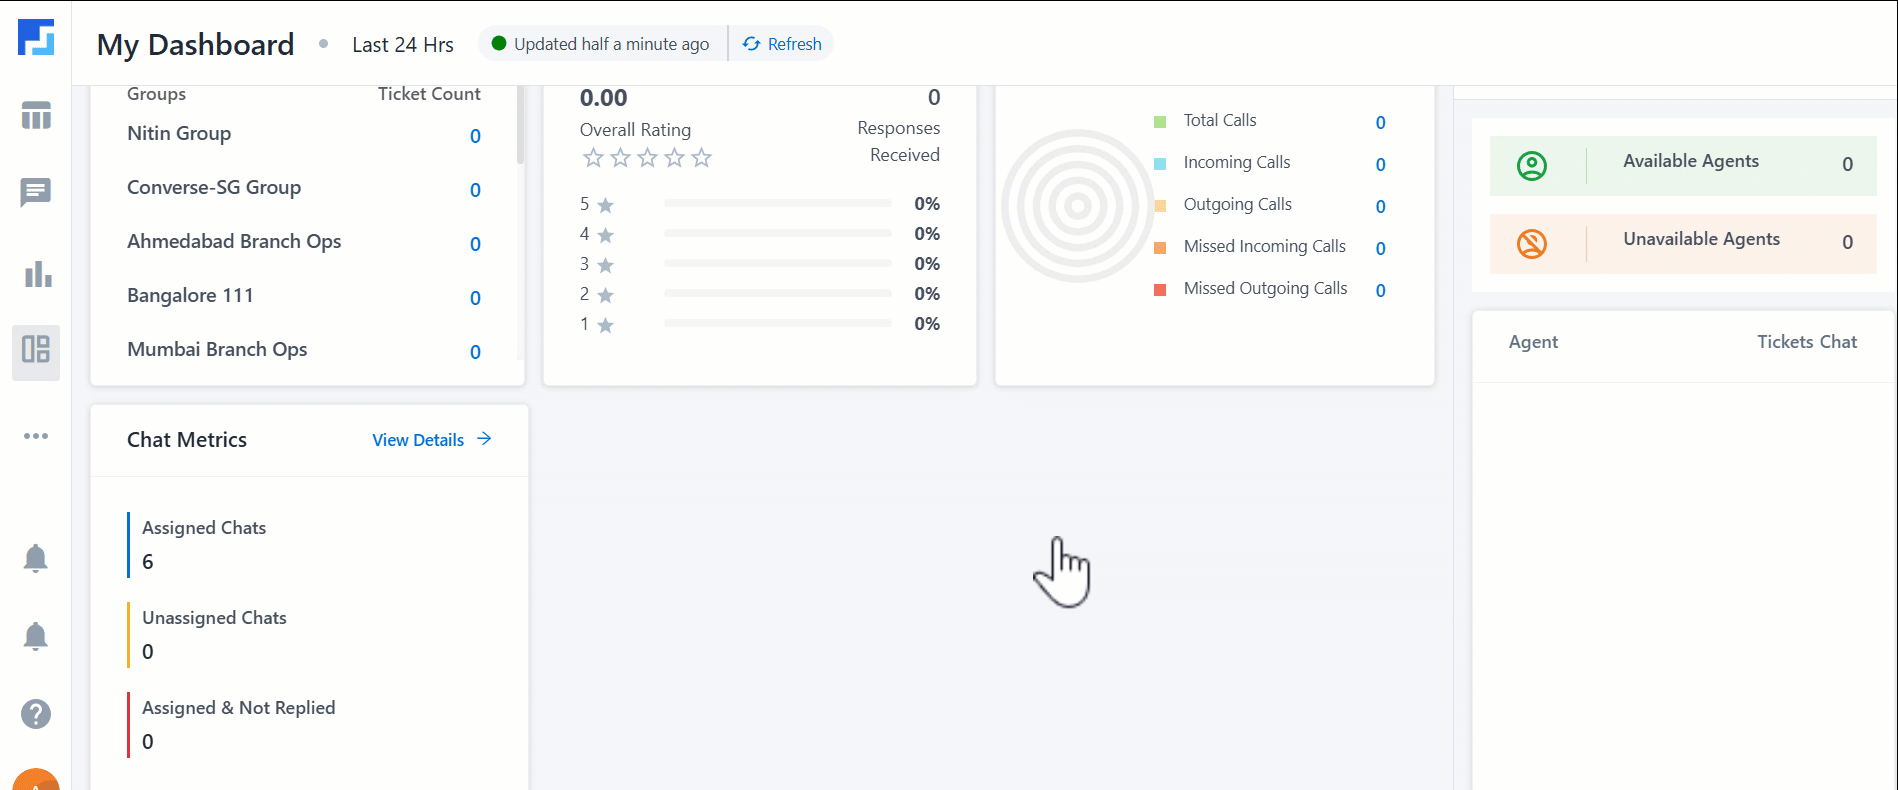
Task: Open the more options ellipsis in sidebar
Action: pos(36,436)
